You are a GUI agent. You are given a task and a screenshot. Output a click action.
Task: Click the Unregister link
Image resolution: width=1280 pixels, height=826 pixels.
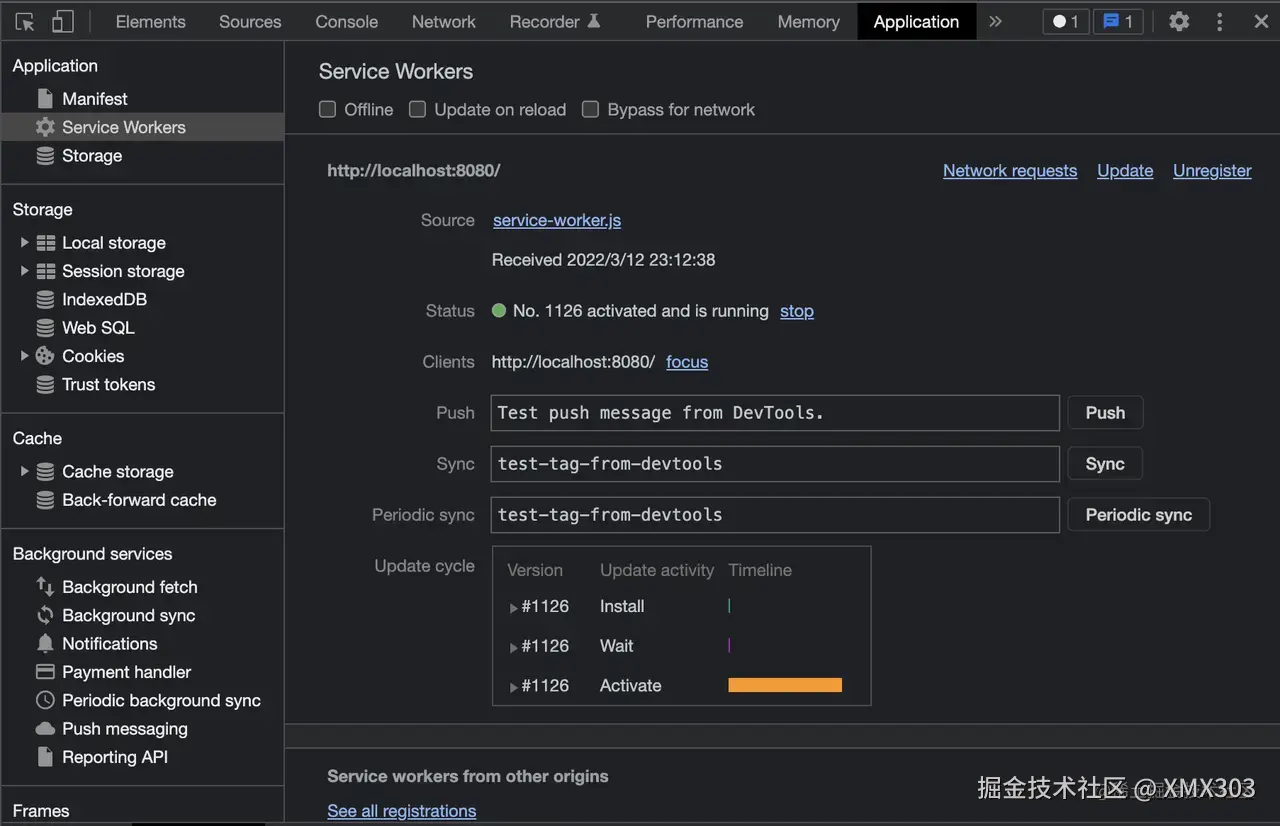click(x=1212, y=171)
